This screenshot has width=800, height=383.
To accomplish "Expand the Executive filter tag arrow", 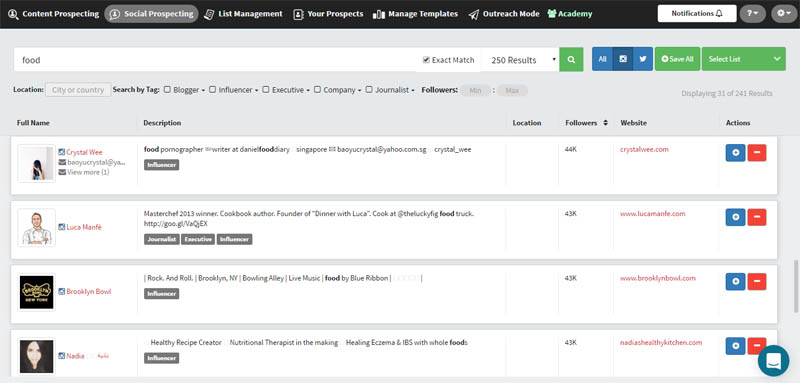I will click(308, 90).
